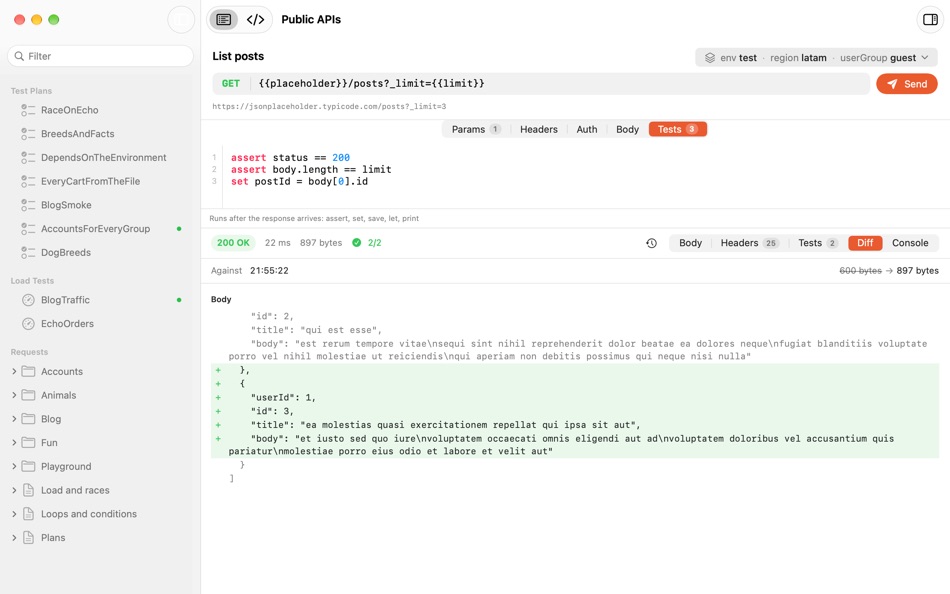Click the 897 bytes response size

[x=321, y=242]
